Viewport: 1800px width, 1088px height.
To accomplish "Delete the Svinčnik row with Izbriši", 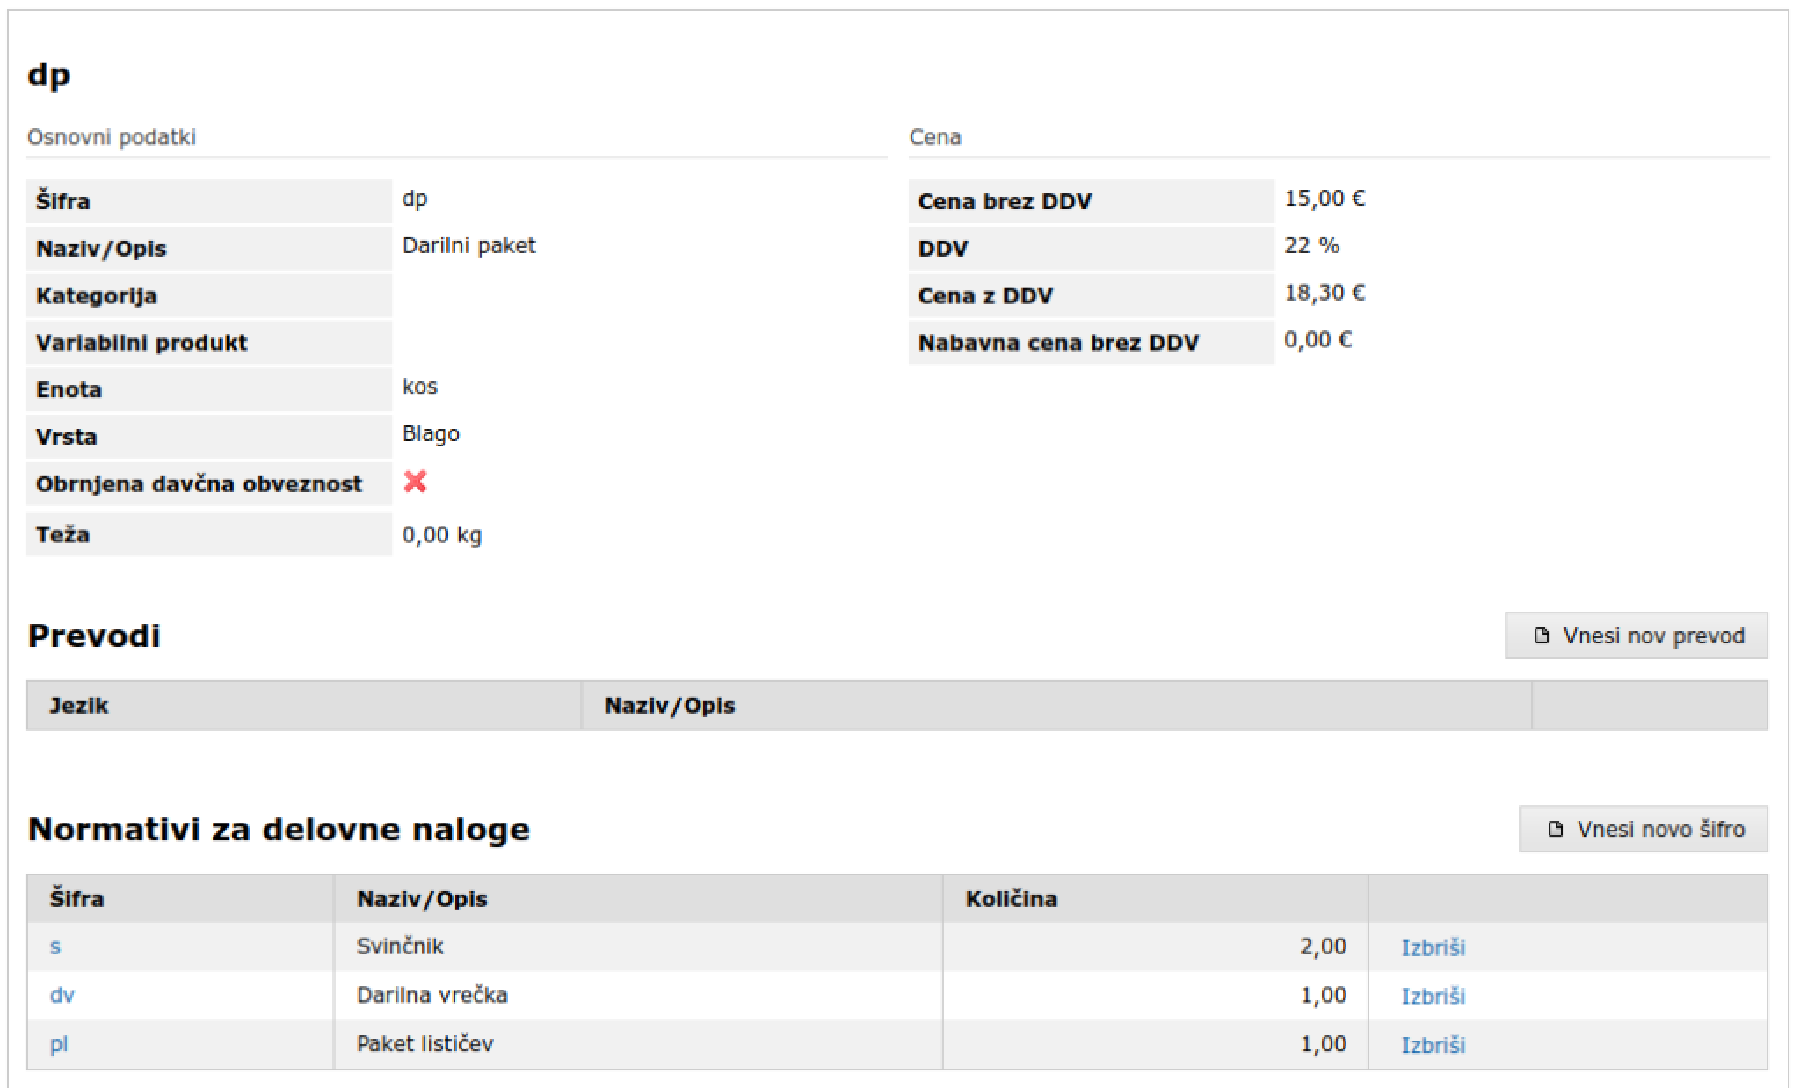I will click(x=1432, y=947).
